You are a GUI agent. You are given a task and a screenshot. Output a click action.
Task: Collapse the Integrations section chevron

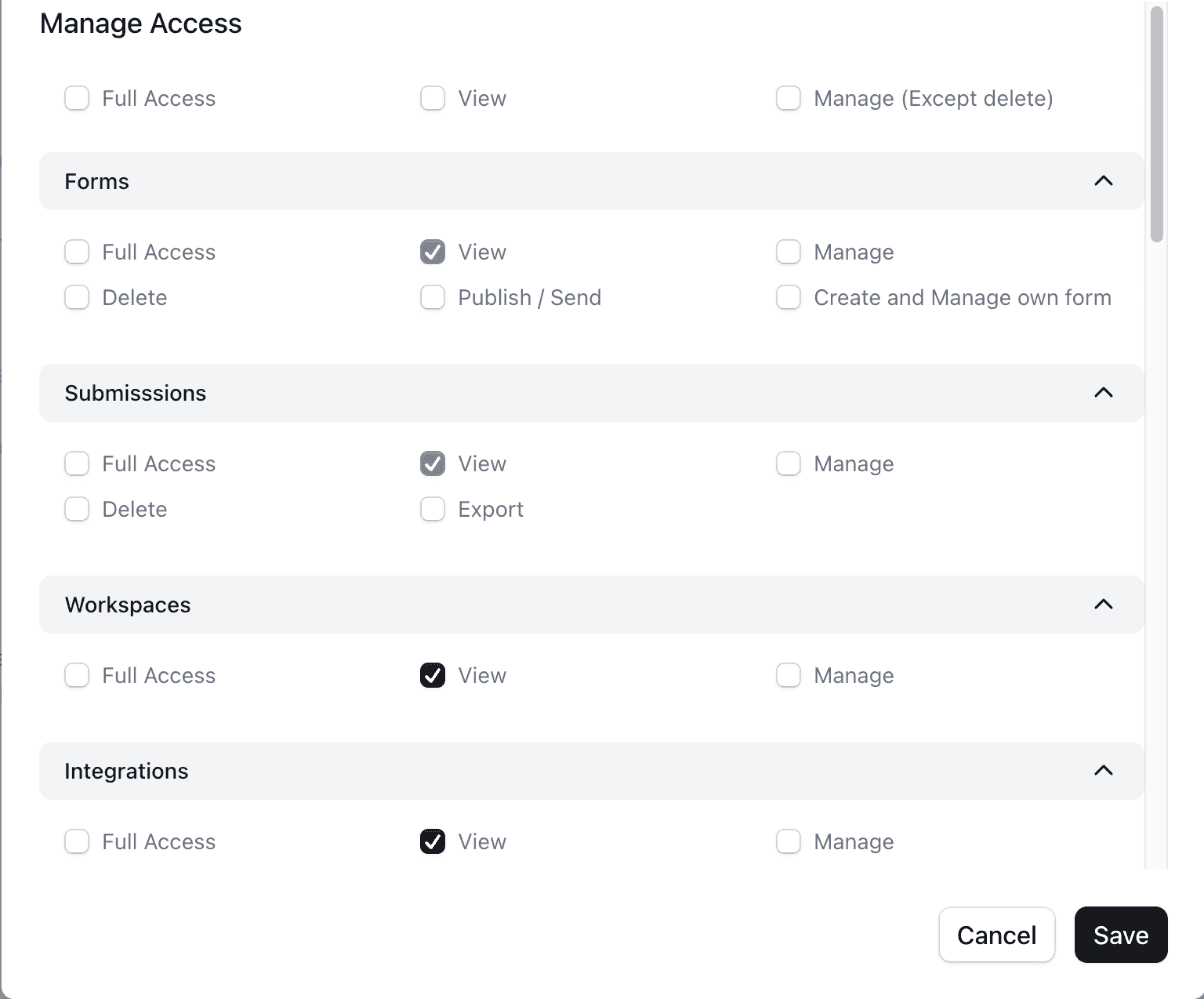[x=1104, y=771]
